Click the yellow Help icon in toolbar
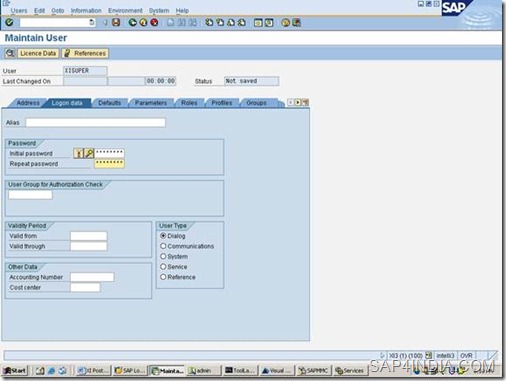Screen dimensions: 506x381 [x=285, y=22]
